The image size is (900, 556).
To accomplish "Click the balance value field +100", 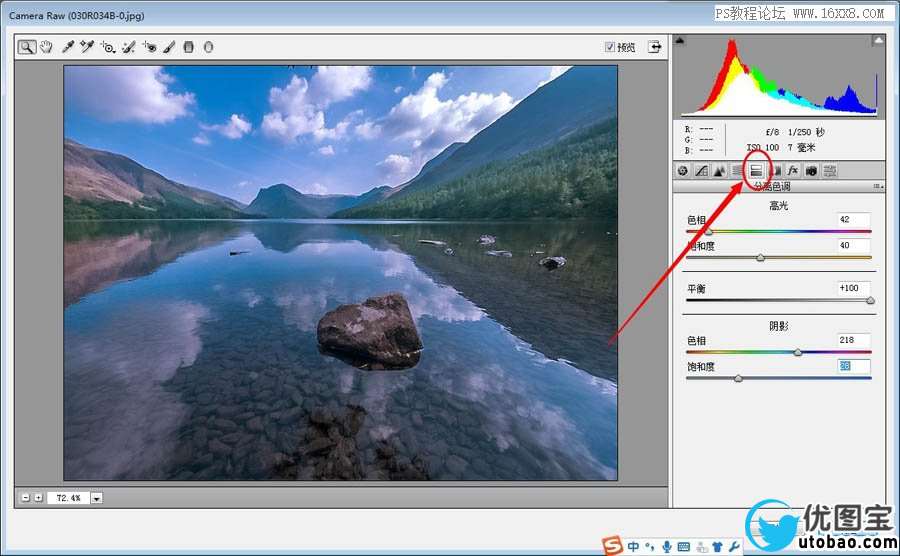I will click(x=853, y=288).
